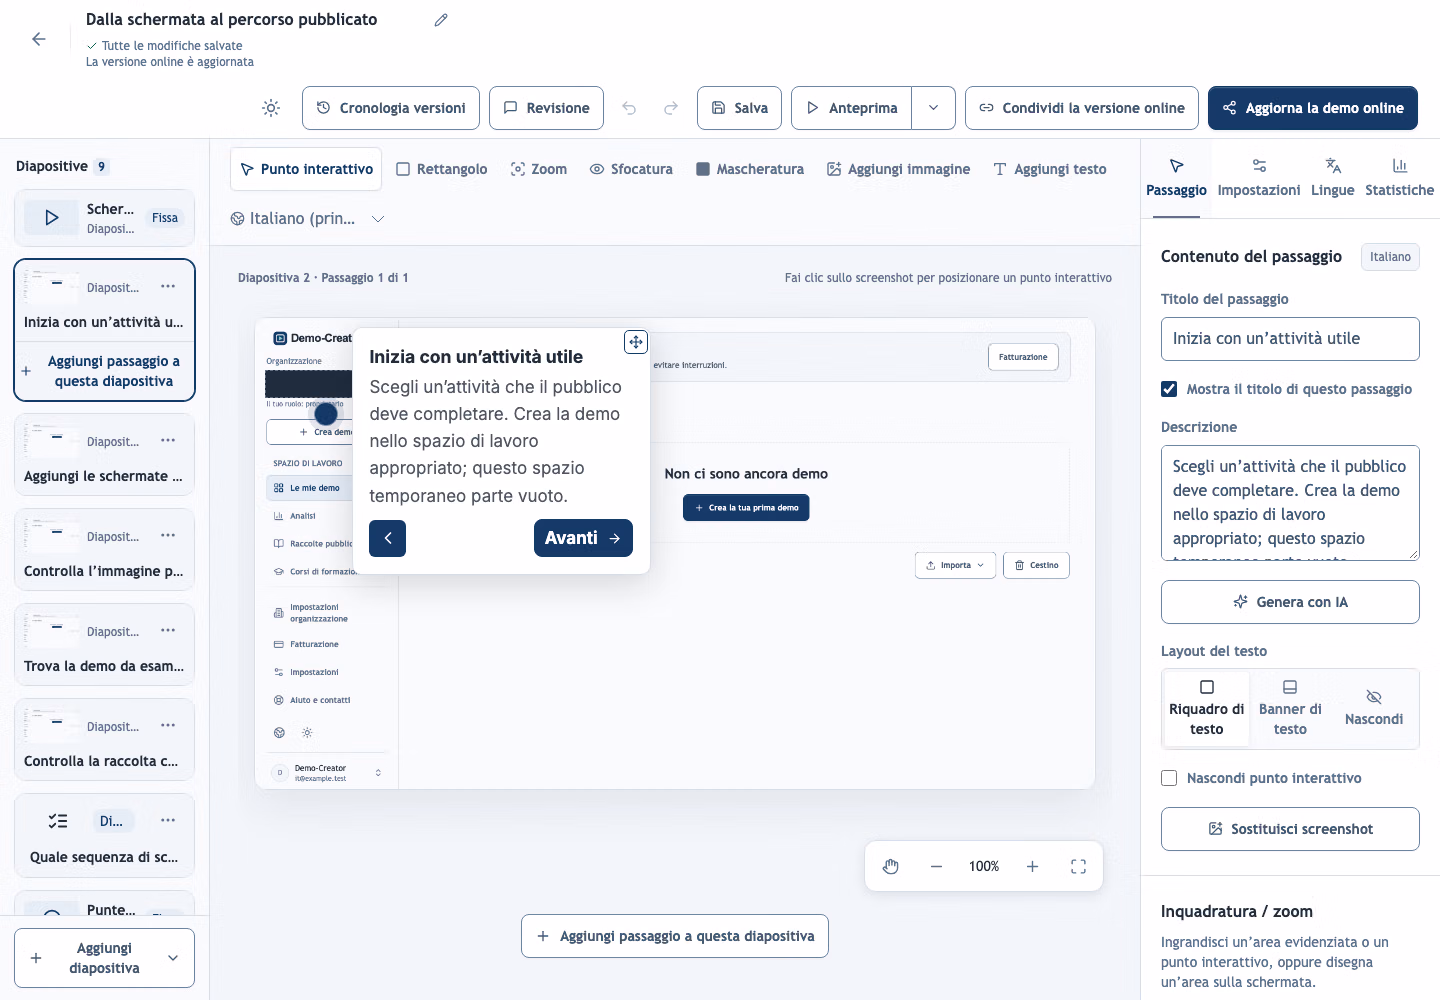Select 'Riquadro di testo' layout option
The width and height of the screenshot is (1440, 1000).
[1207, 709]
